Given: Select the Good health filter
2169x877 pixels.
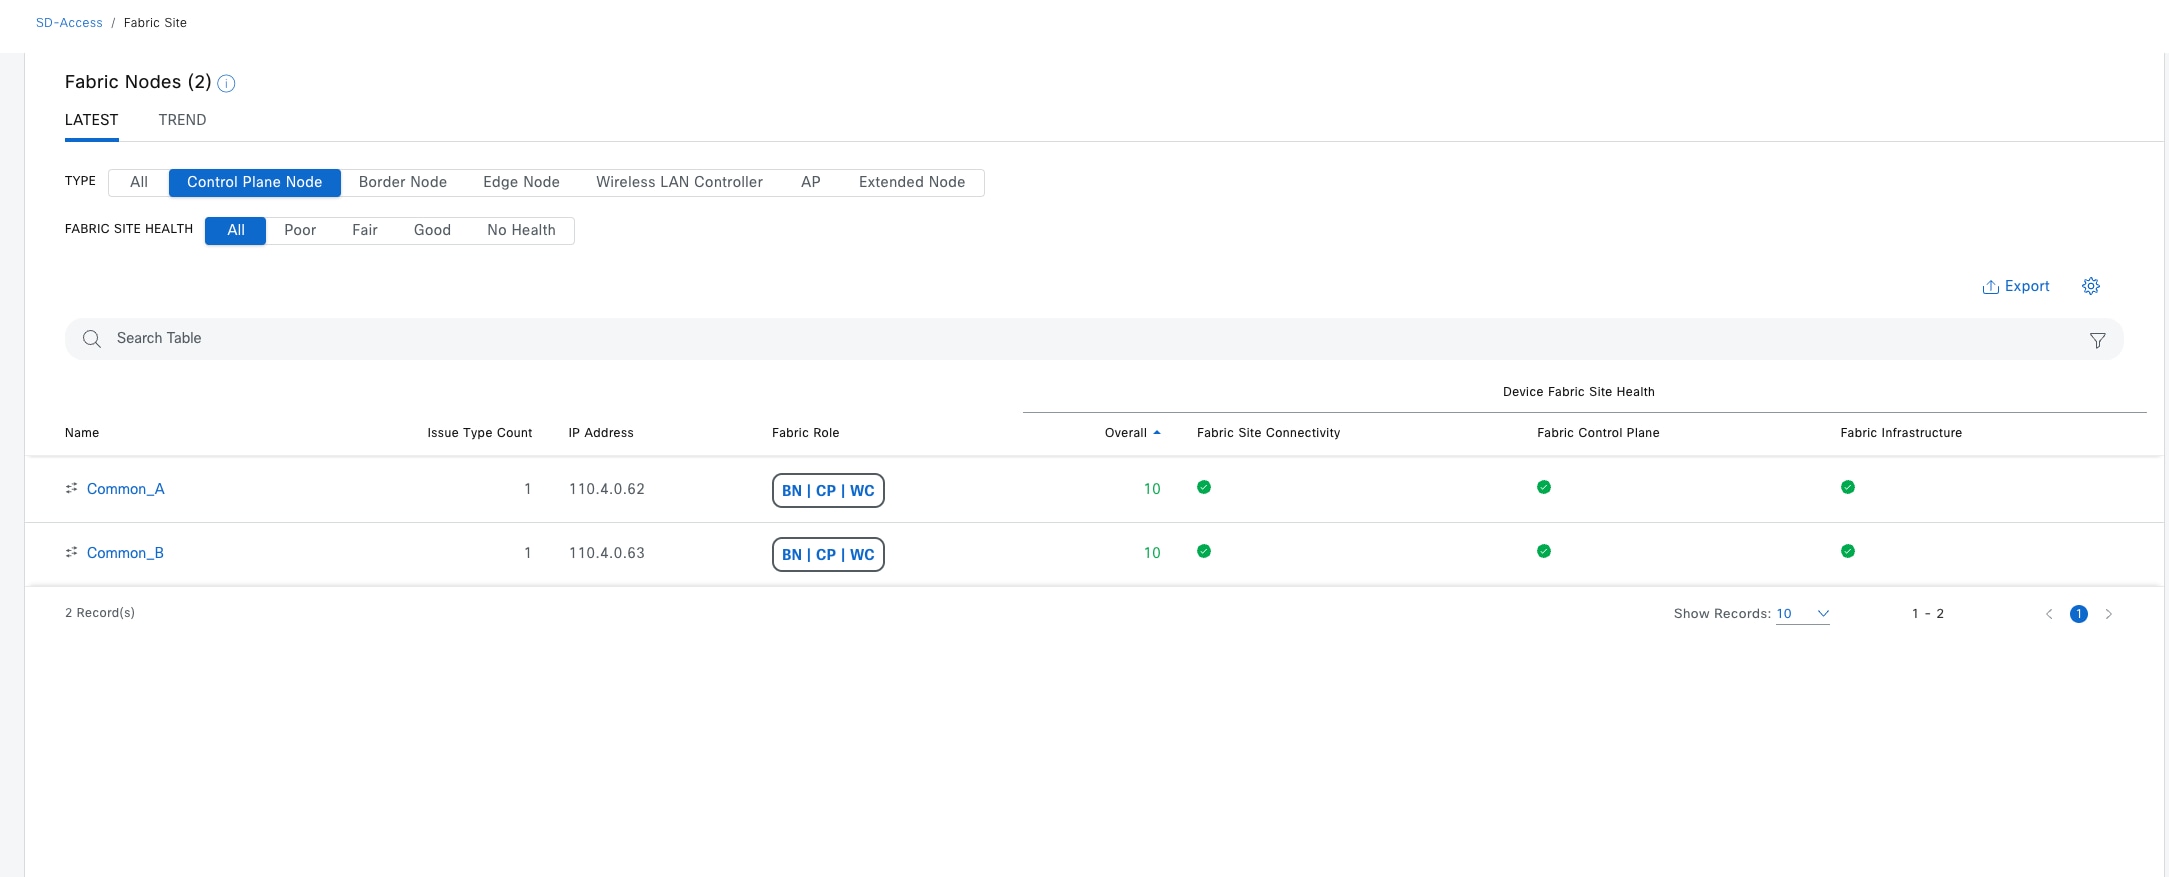Looking at the screenshot, I should 432,230.
